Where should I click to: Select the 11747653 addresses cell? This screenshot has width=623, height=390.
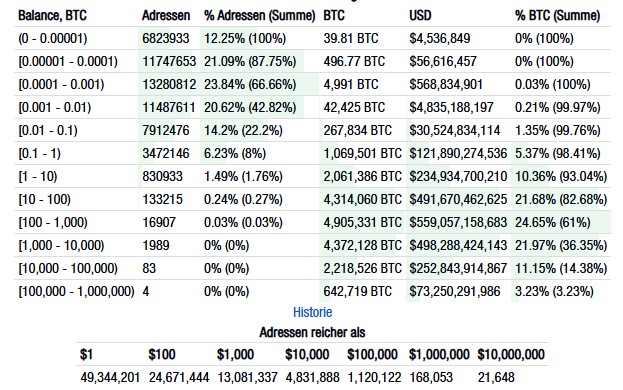[x=169, y=62]
